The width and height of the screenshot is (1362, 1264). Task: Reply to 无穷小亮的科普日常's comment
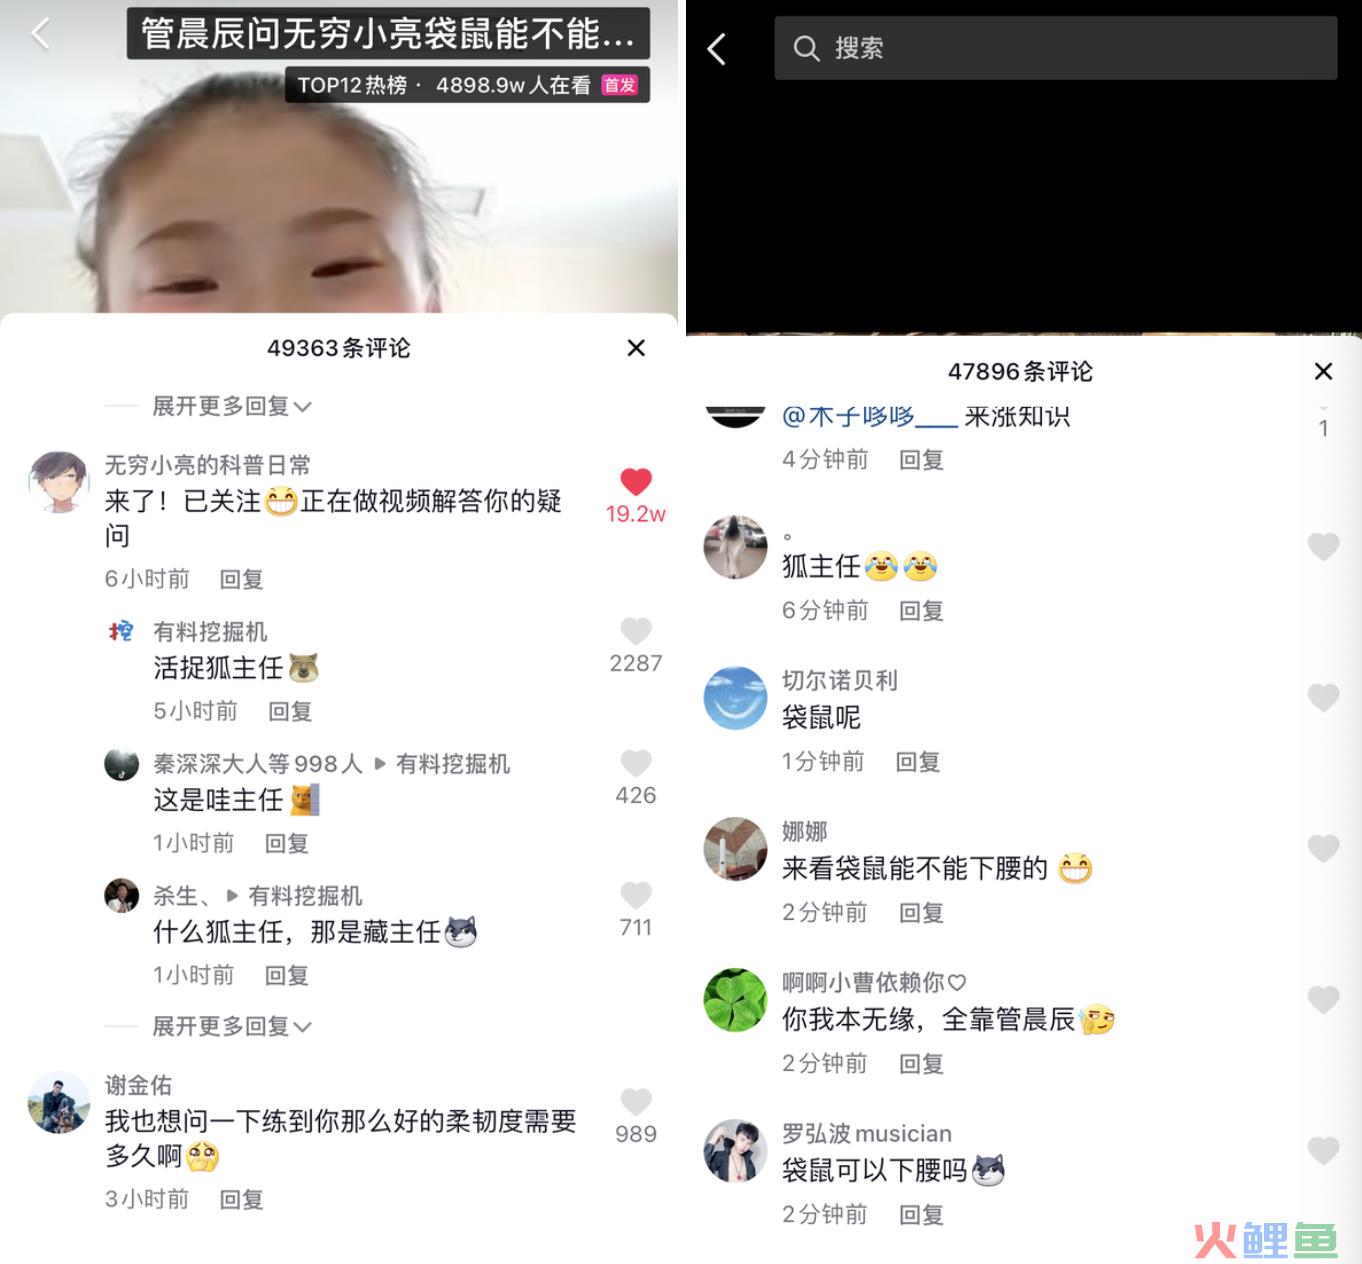tap(241, 579)
